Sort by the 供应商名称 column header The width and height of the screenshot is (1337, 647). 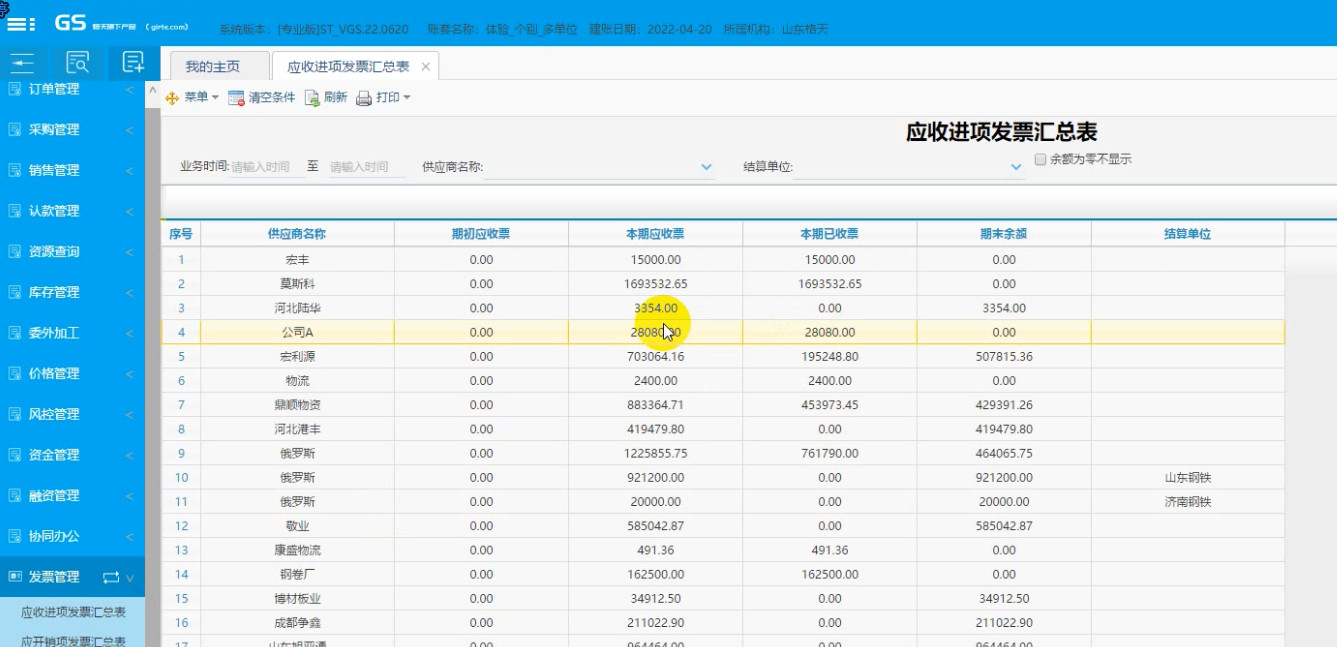click(x=297, y=234)
